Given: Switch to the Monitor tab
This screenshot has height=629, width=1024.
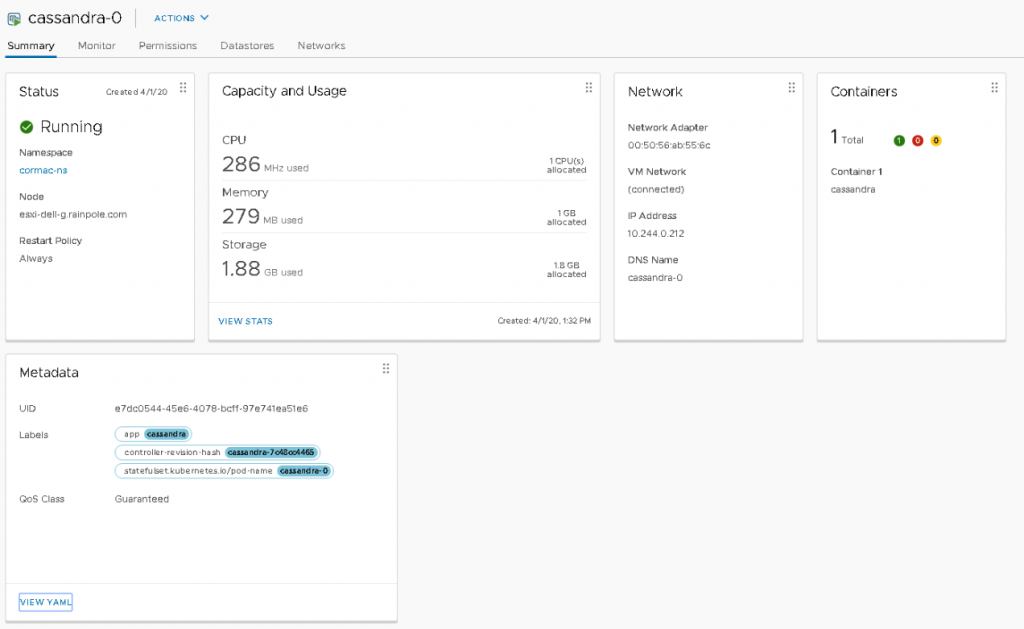Looking at the screenshot, I should (96, 46).
